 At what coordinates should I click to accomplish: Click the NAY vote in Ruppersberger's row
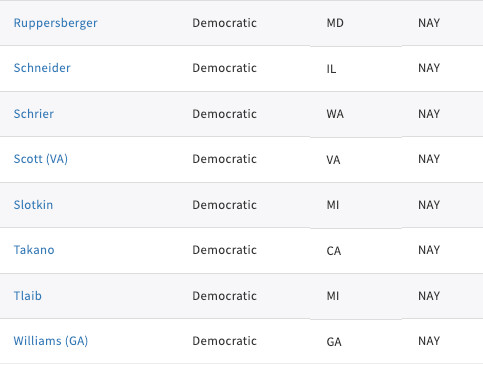(429, 23)
